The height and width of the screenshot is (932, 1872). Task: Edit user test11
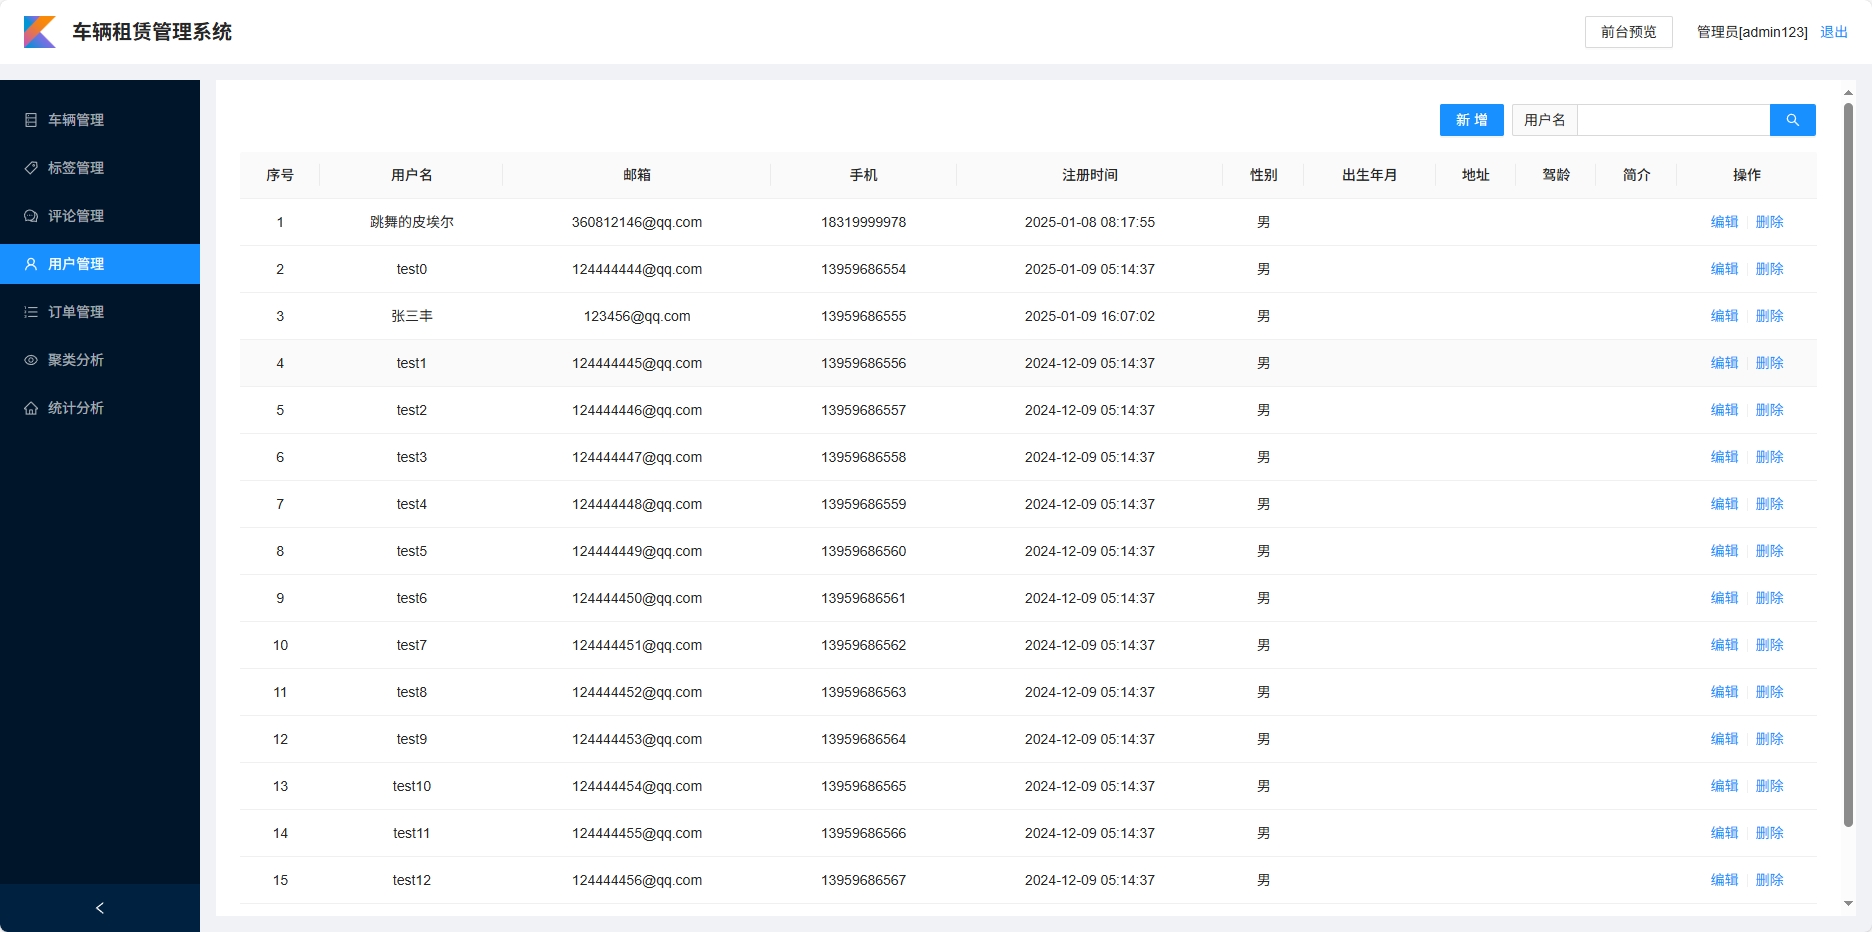[x=1724, y=833]
